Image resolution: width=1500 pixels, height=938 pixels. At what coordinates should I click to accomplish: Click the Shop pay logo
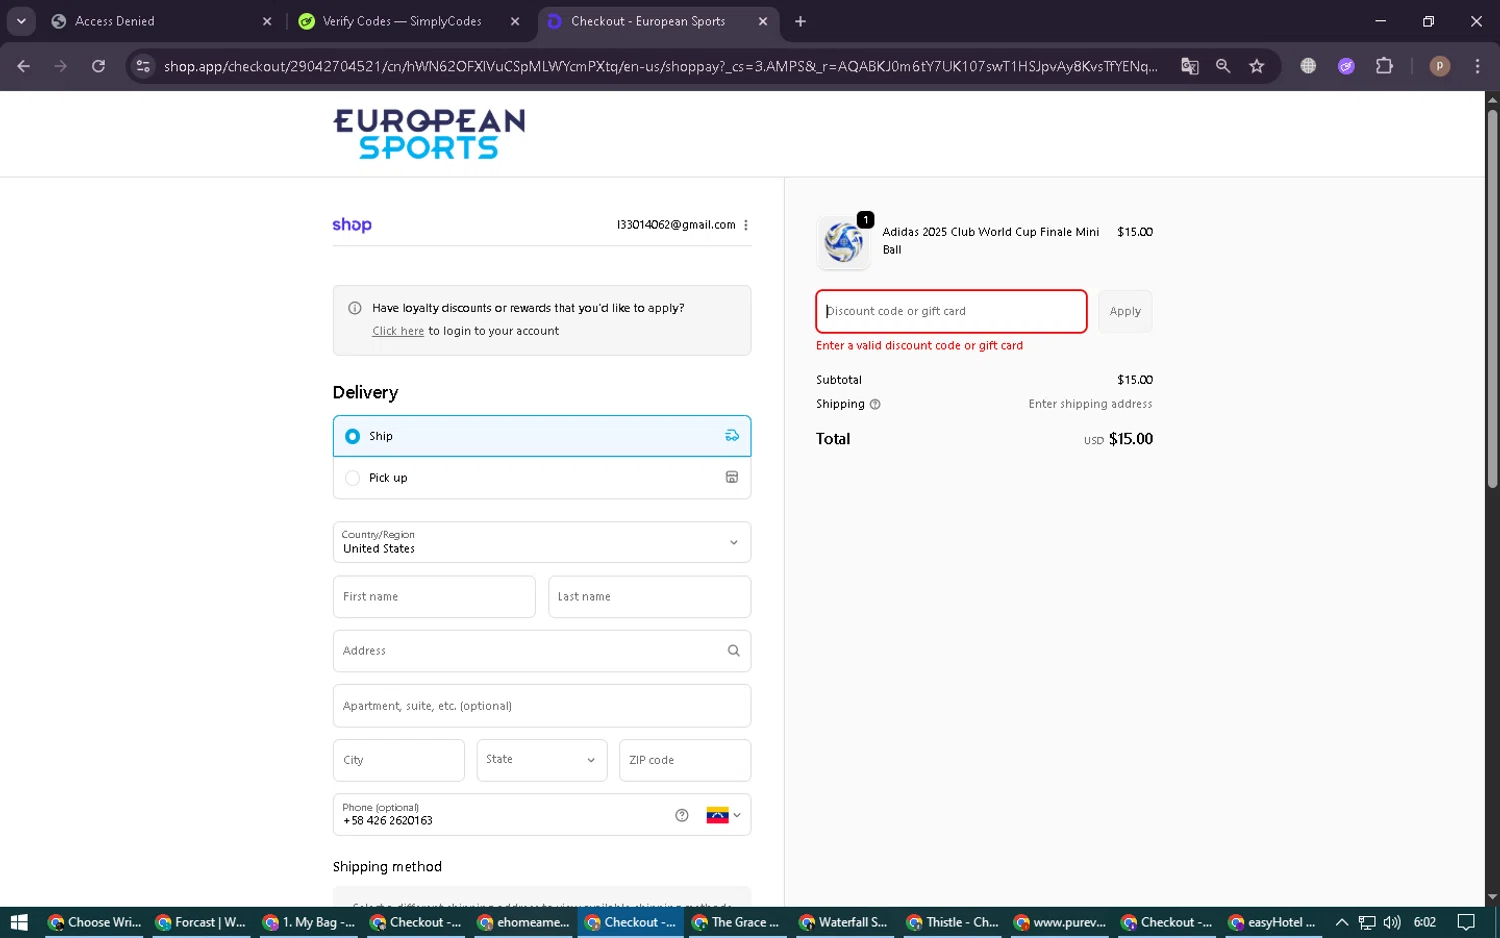[352, 225]
